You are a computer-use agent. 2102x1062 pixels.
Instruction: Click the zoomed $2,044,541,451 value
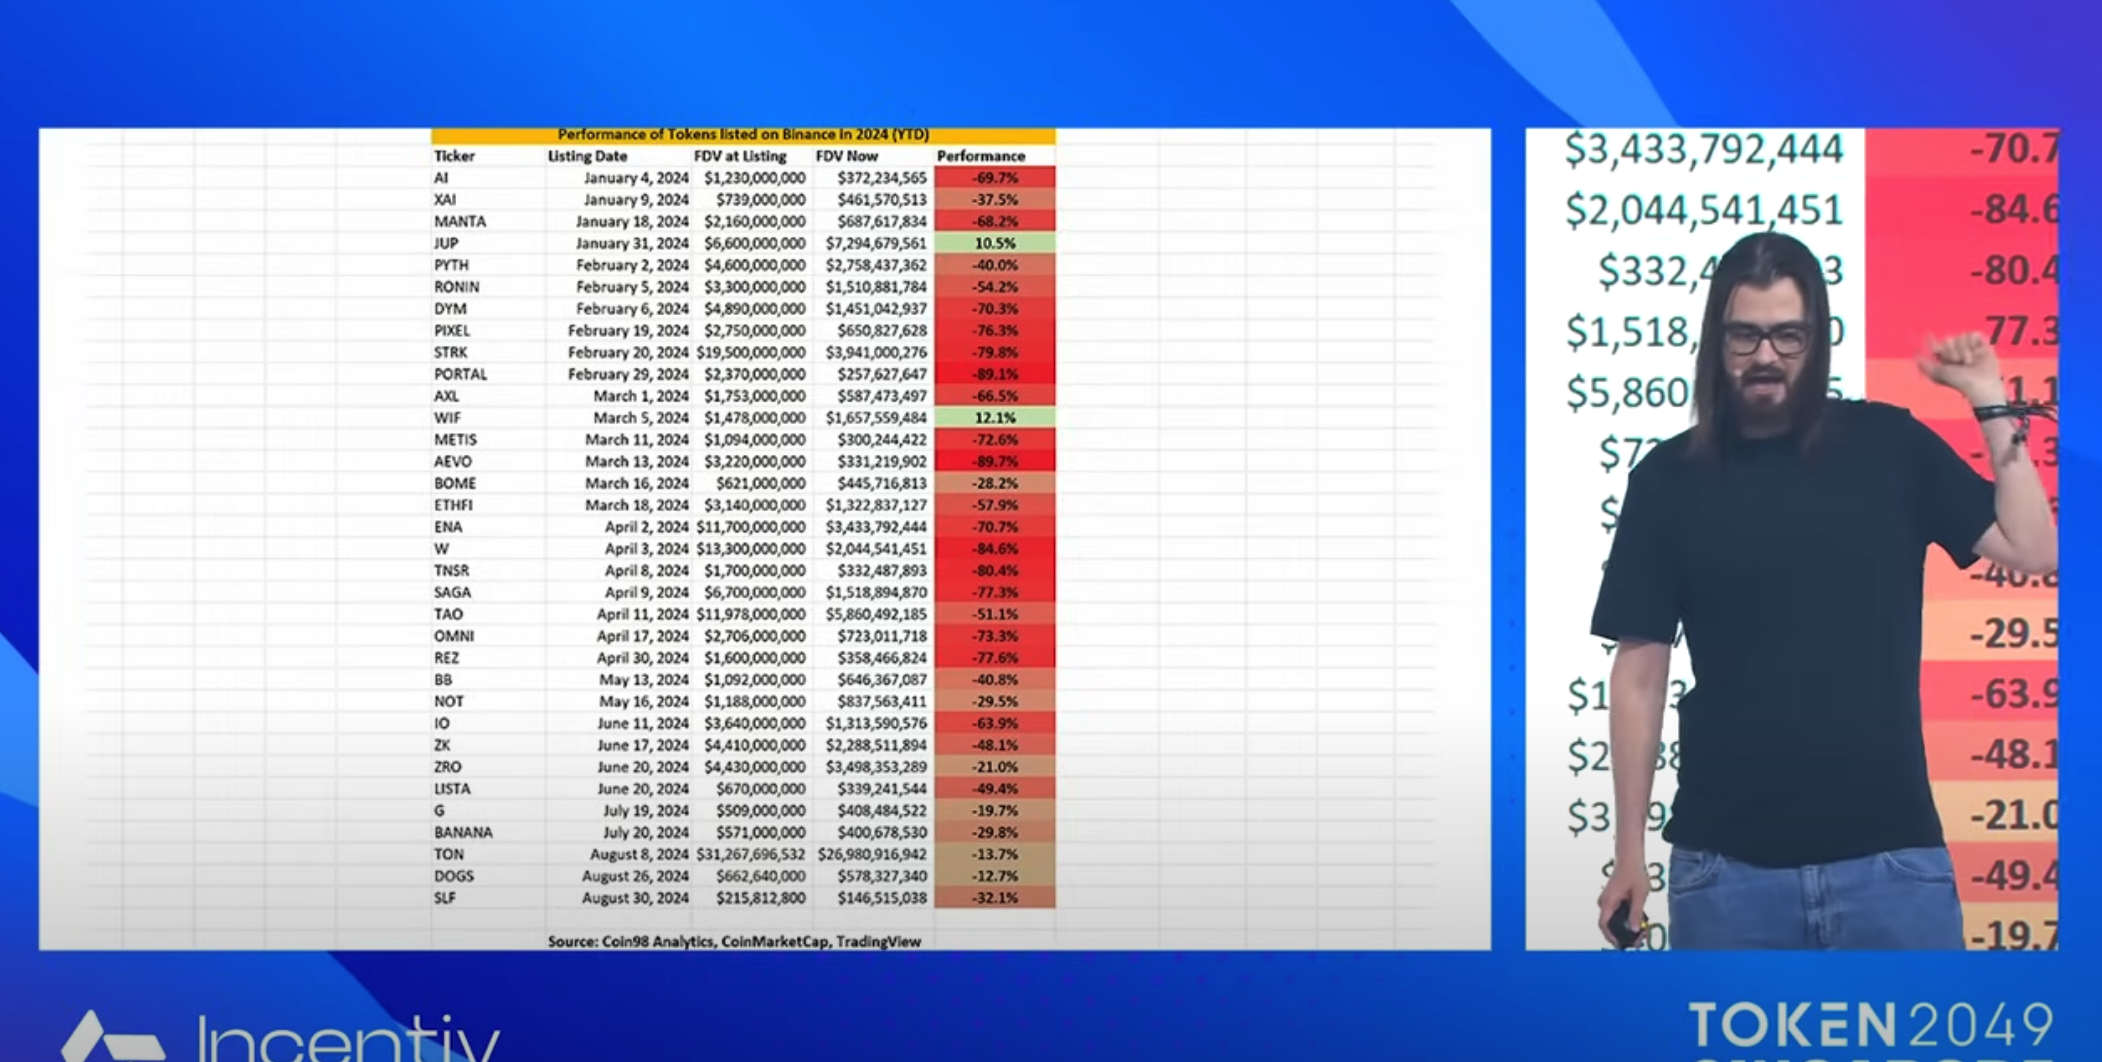1703,211
